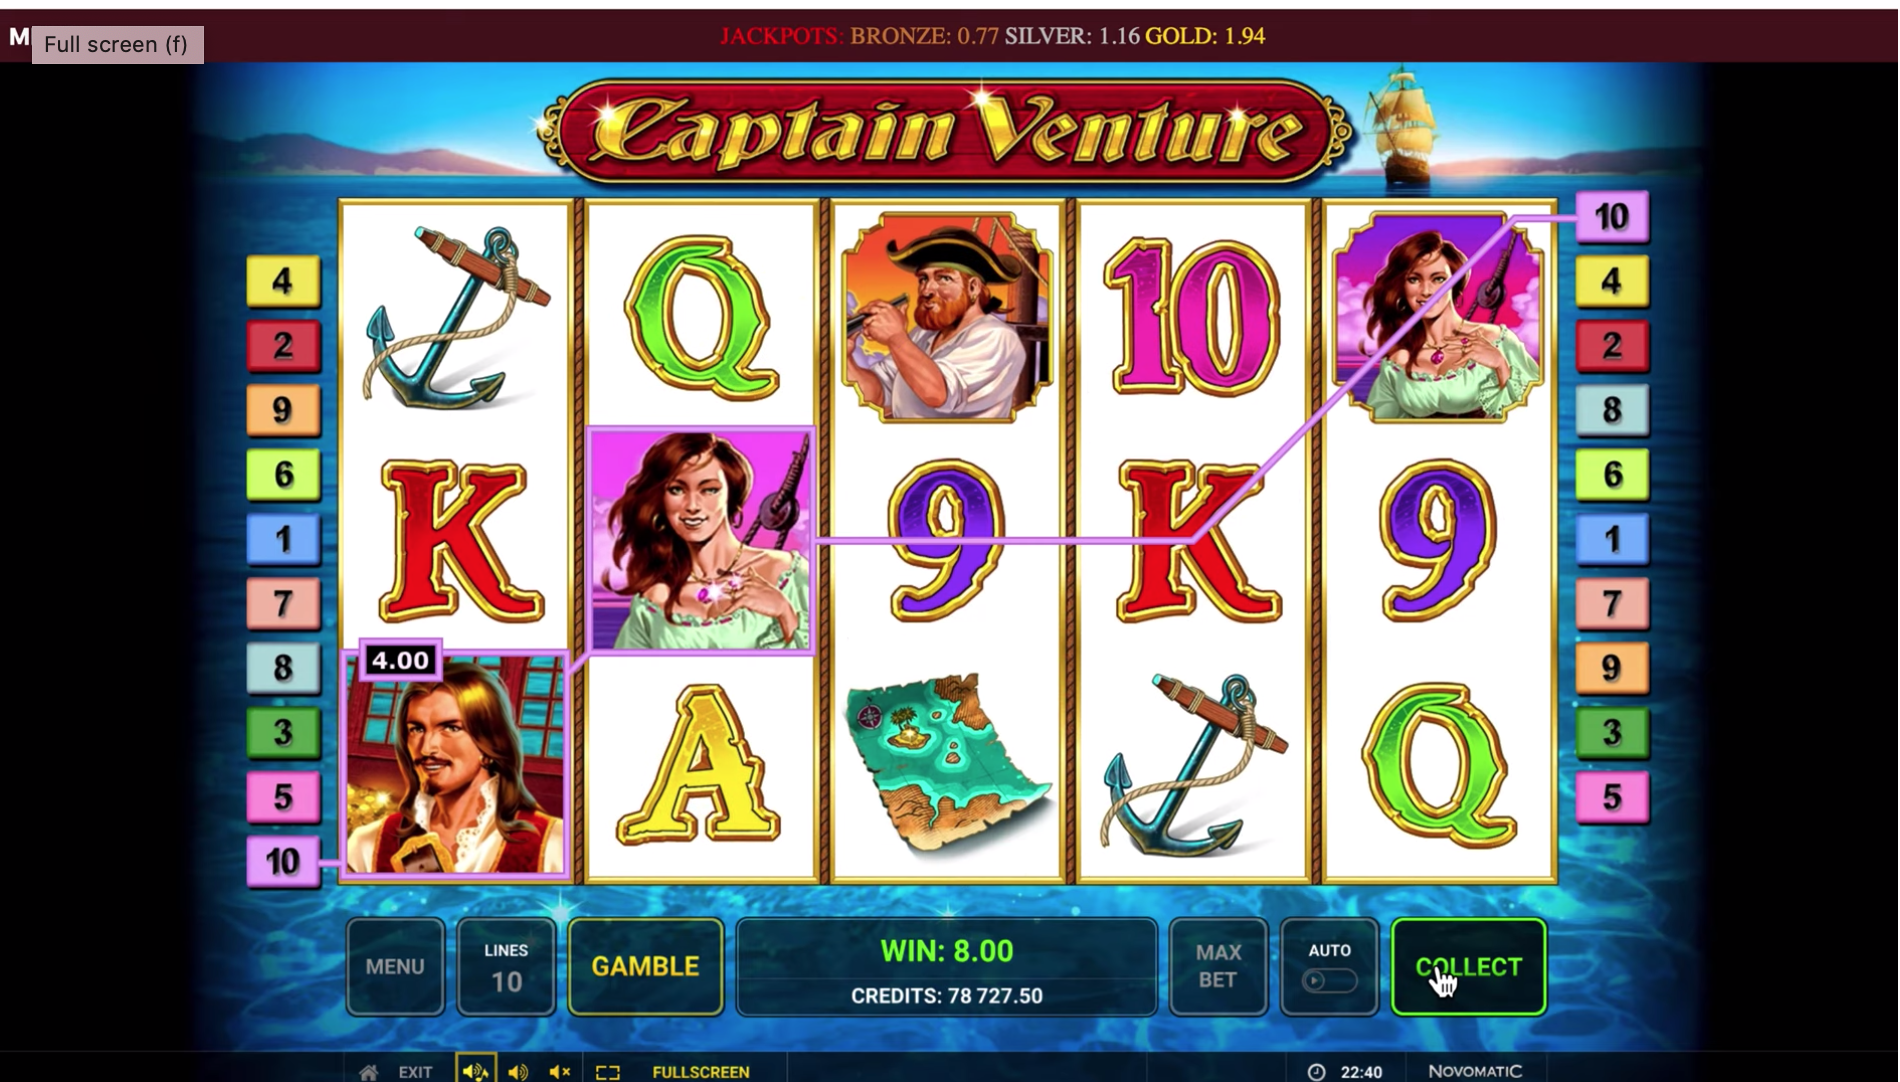Click the green payline 3 swatch on left
The width and height of the screenshot is (1900, 1082).
283,732
